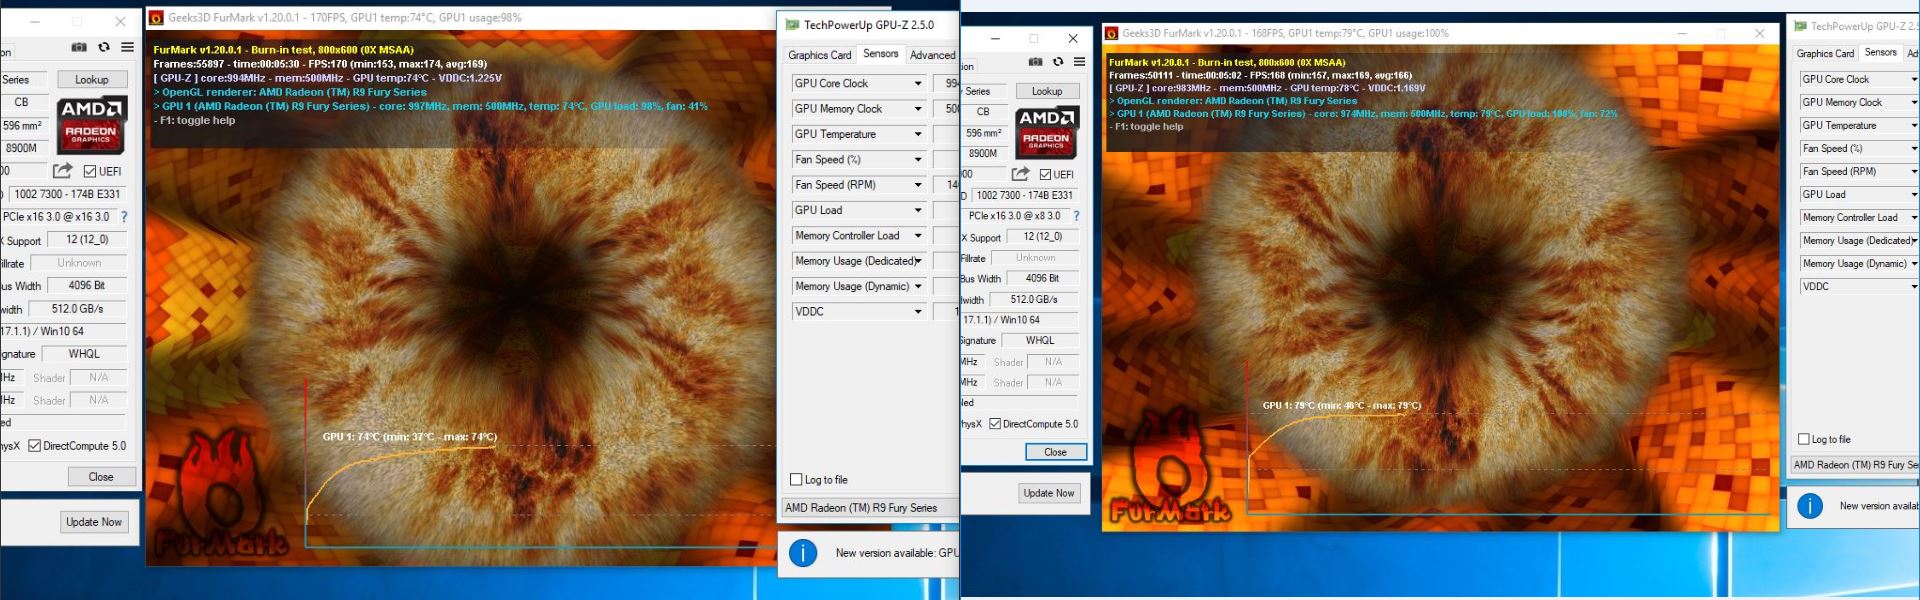1920x600 pixels.
Task: Open GPU Core Clock dropdown in right sensors window
Action: 1859,79
